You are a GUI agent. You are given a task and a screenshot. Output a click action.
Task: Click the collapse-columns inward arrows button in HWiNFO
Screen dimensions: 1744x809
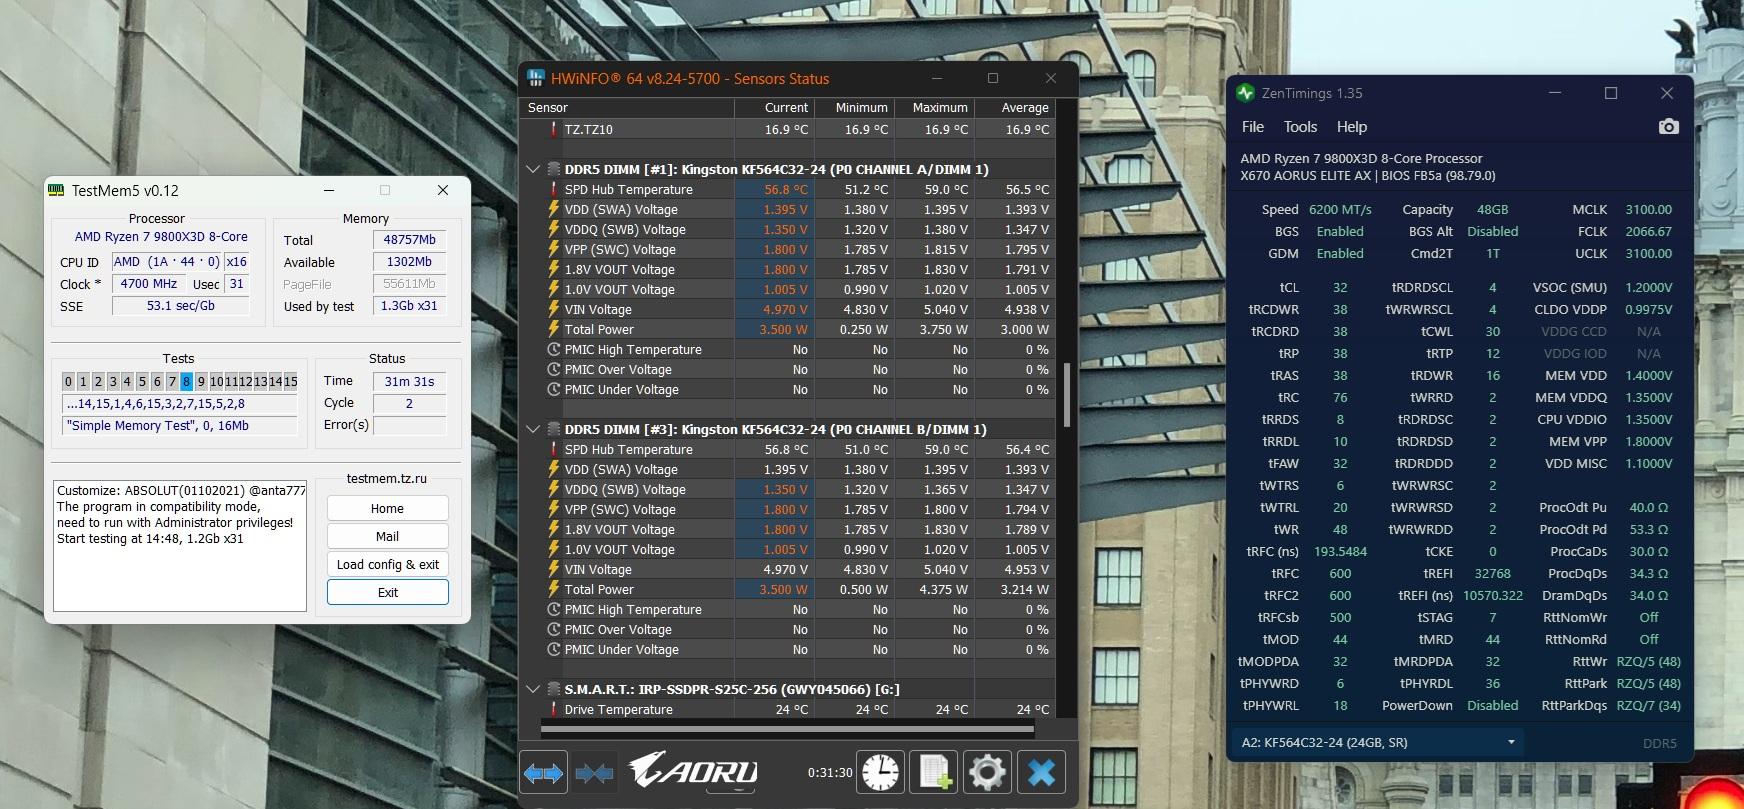point(594,772)
